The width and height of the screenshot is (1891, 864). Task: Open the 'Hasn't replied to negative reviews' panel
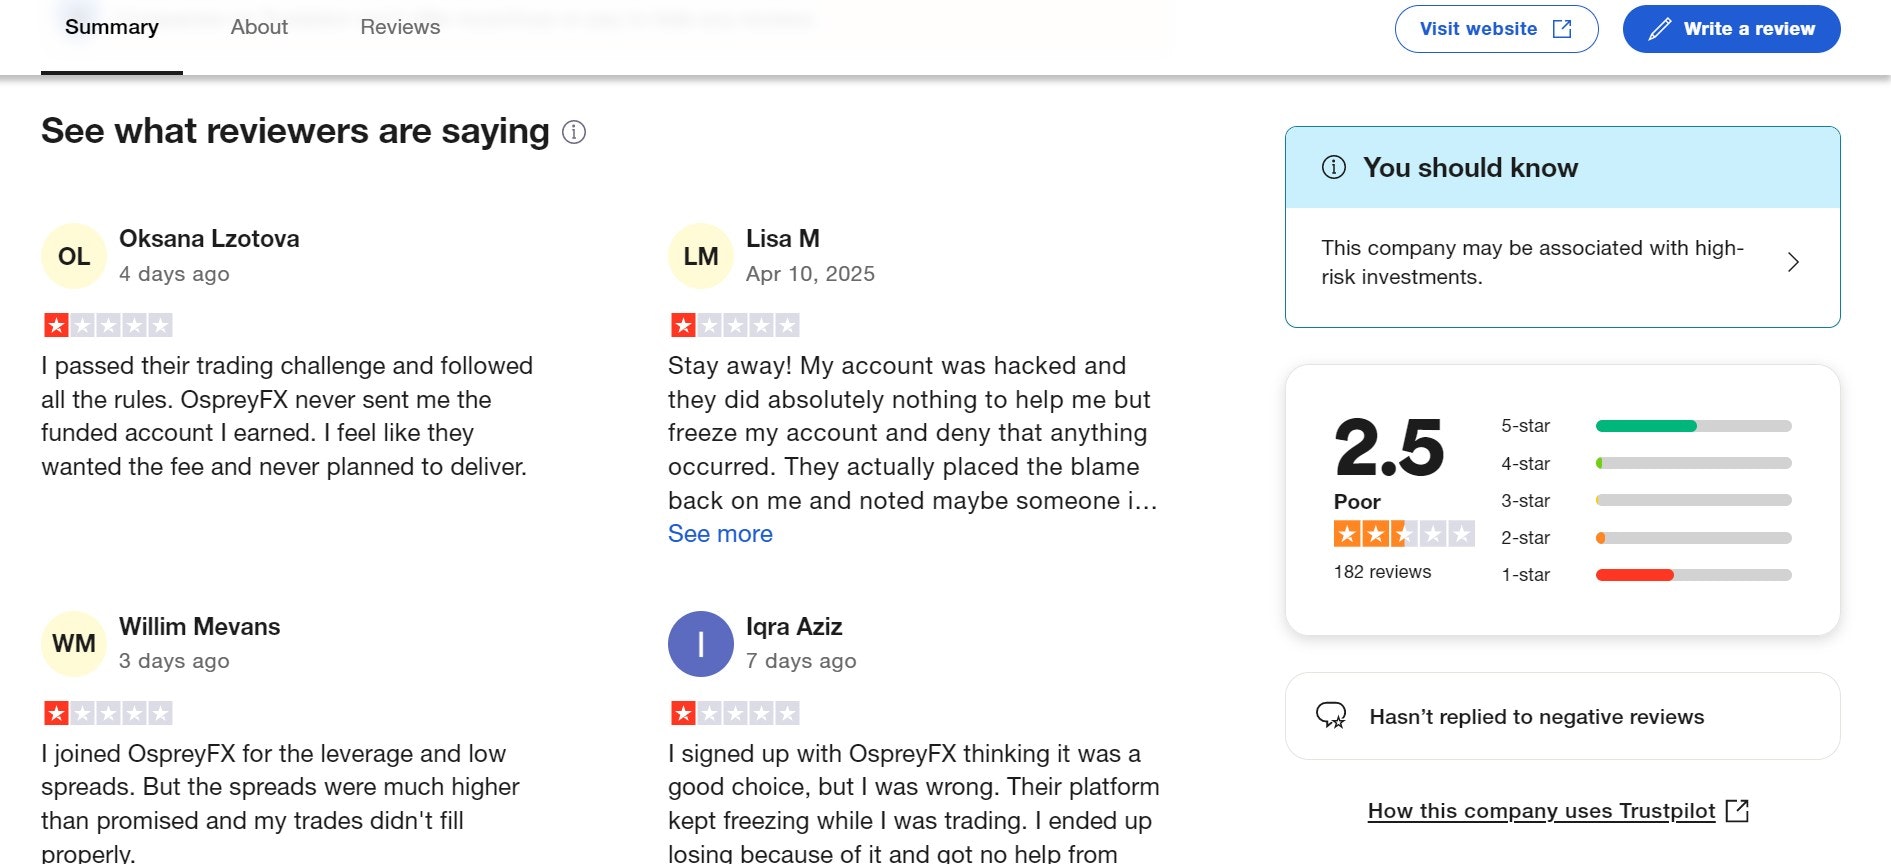point(1536,716)
